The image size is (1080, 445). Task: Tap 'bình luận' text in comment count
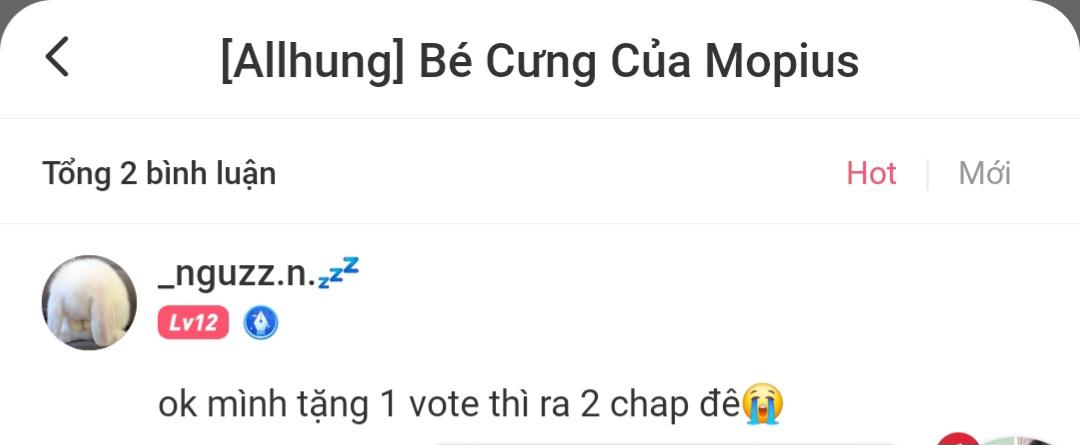(x=211, y=174)
